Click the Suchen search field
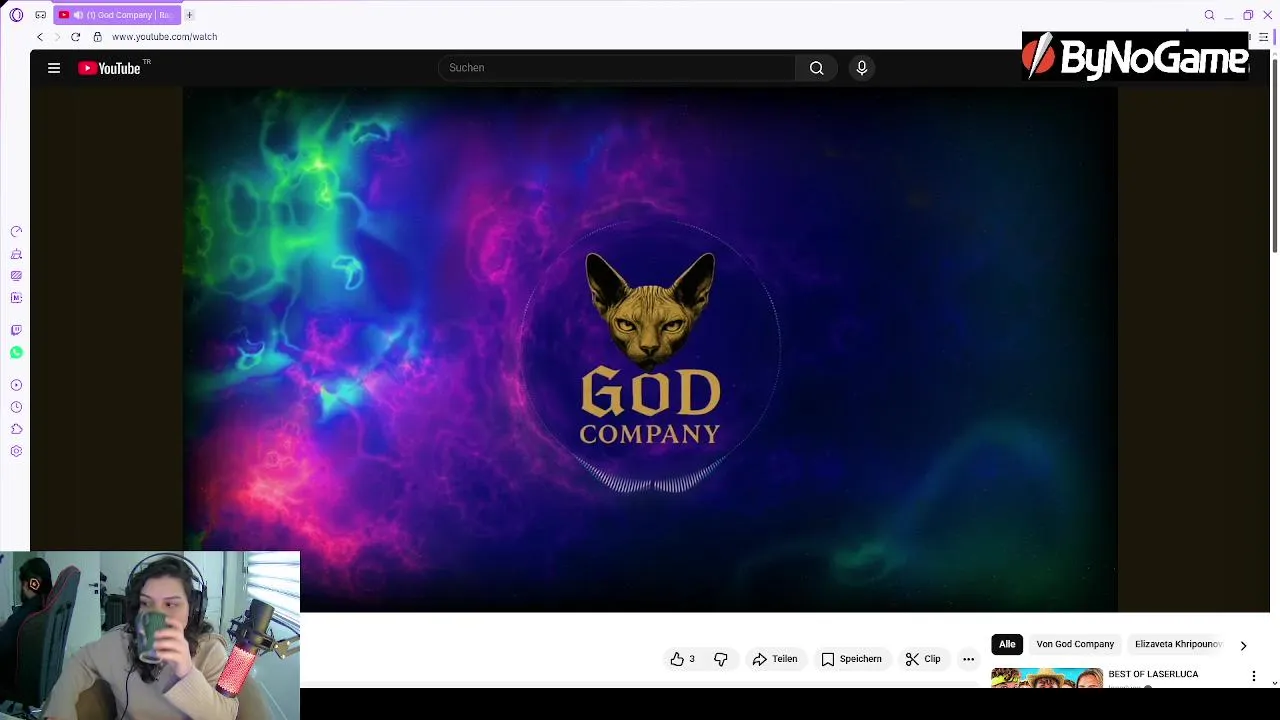This screenshot has width=1280, height=720. click(616, 68)
